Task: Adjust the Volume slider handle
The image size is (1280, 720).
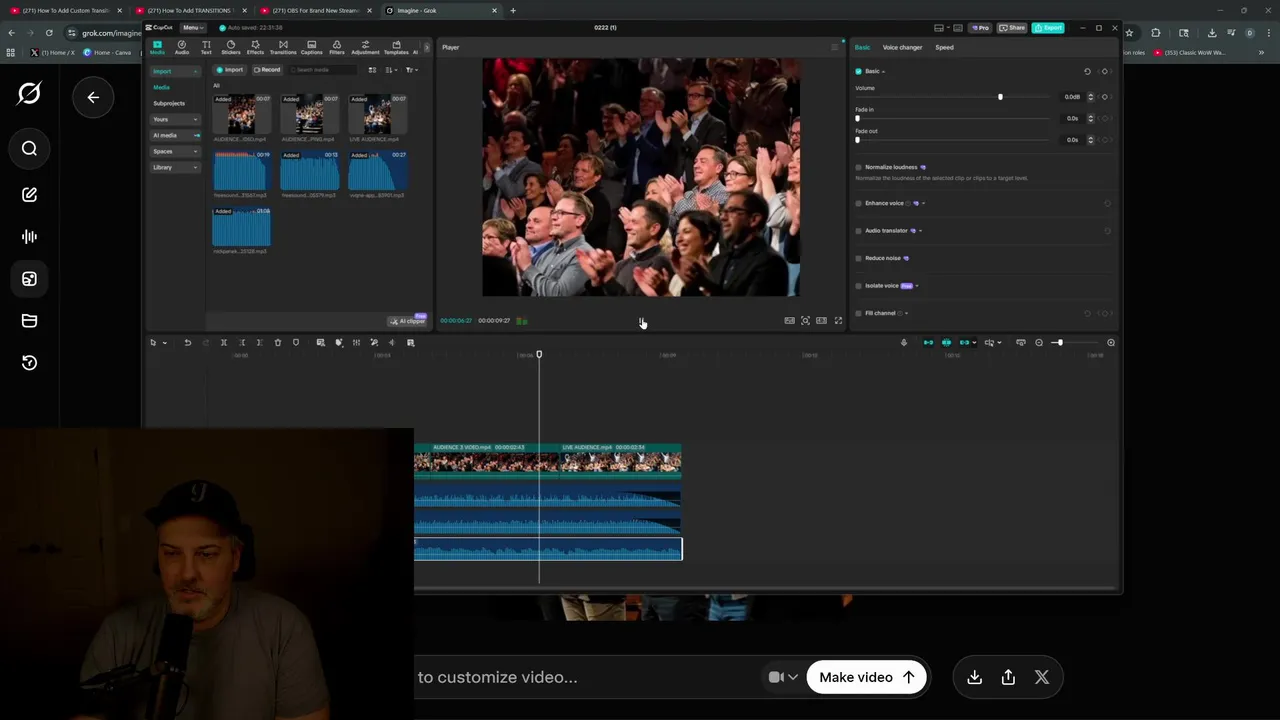Action: tap(1000, 97)
